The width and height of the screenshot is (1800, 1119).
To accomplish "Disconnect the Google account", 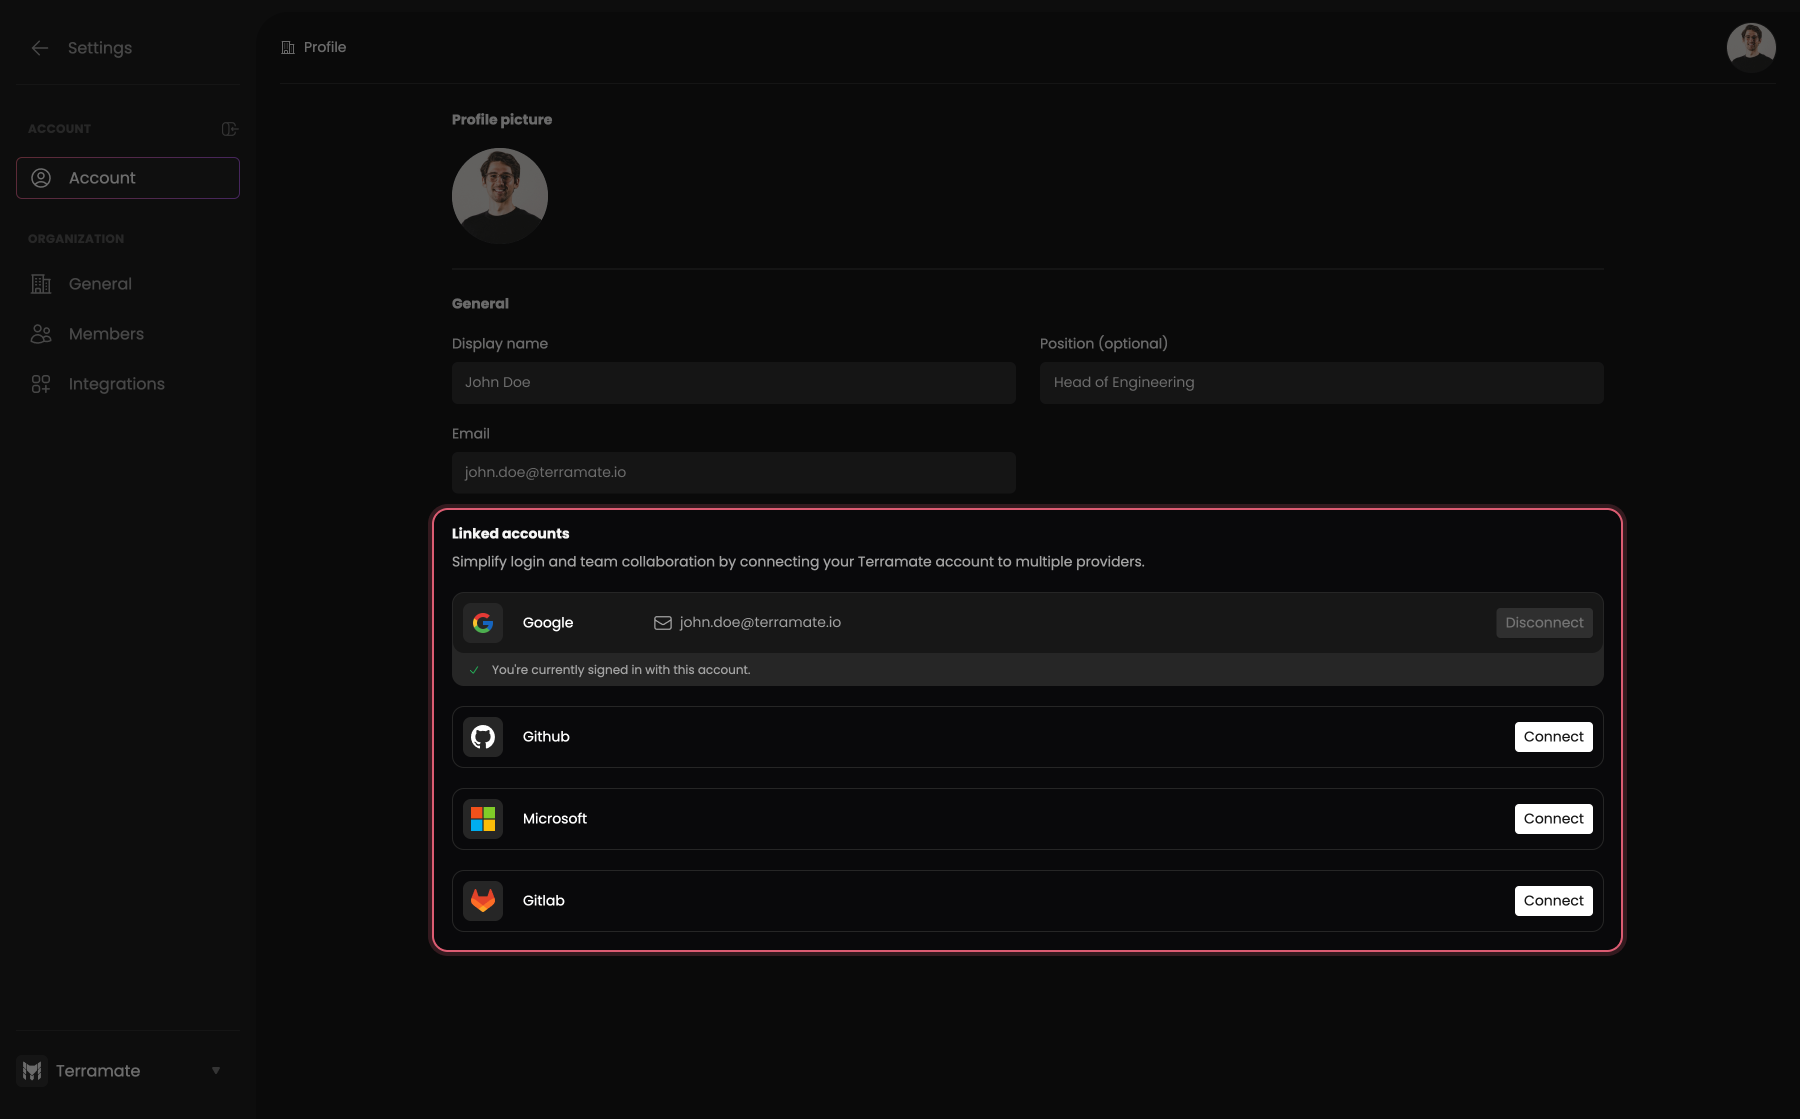I will tap(1544, 622).
